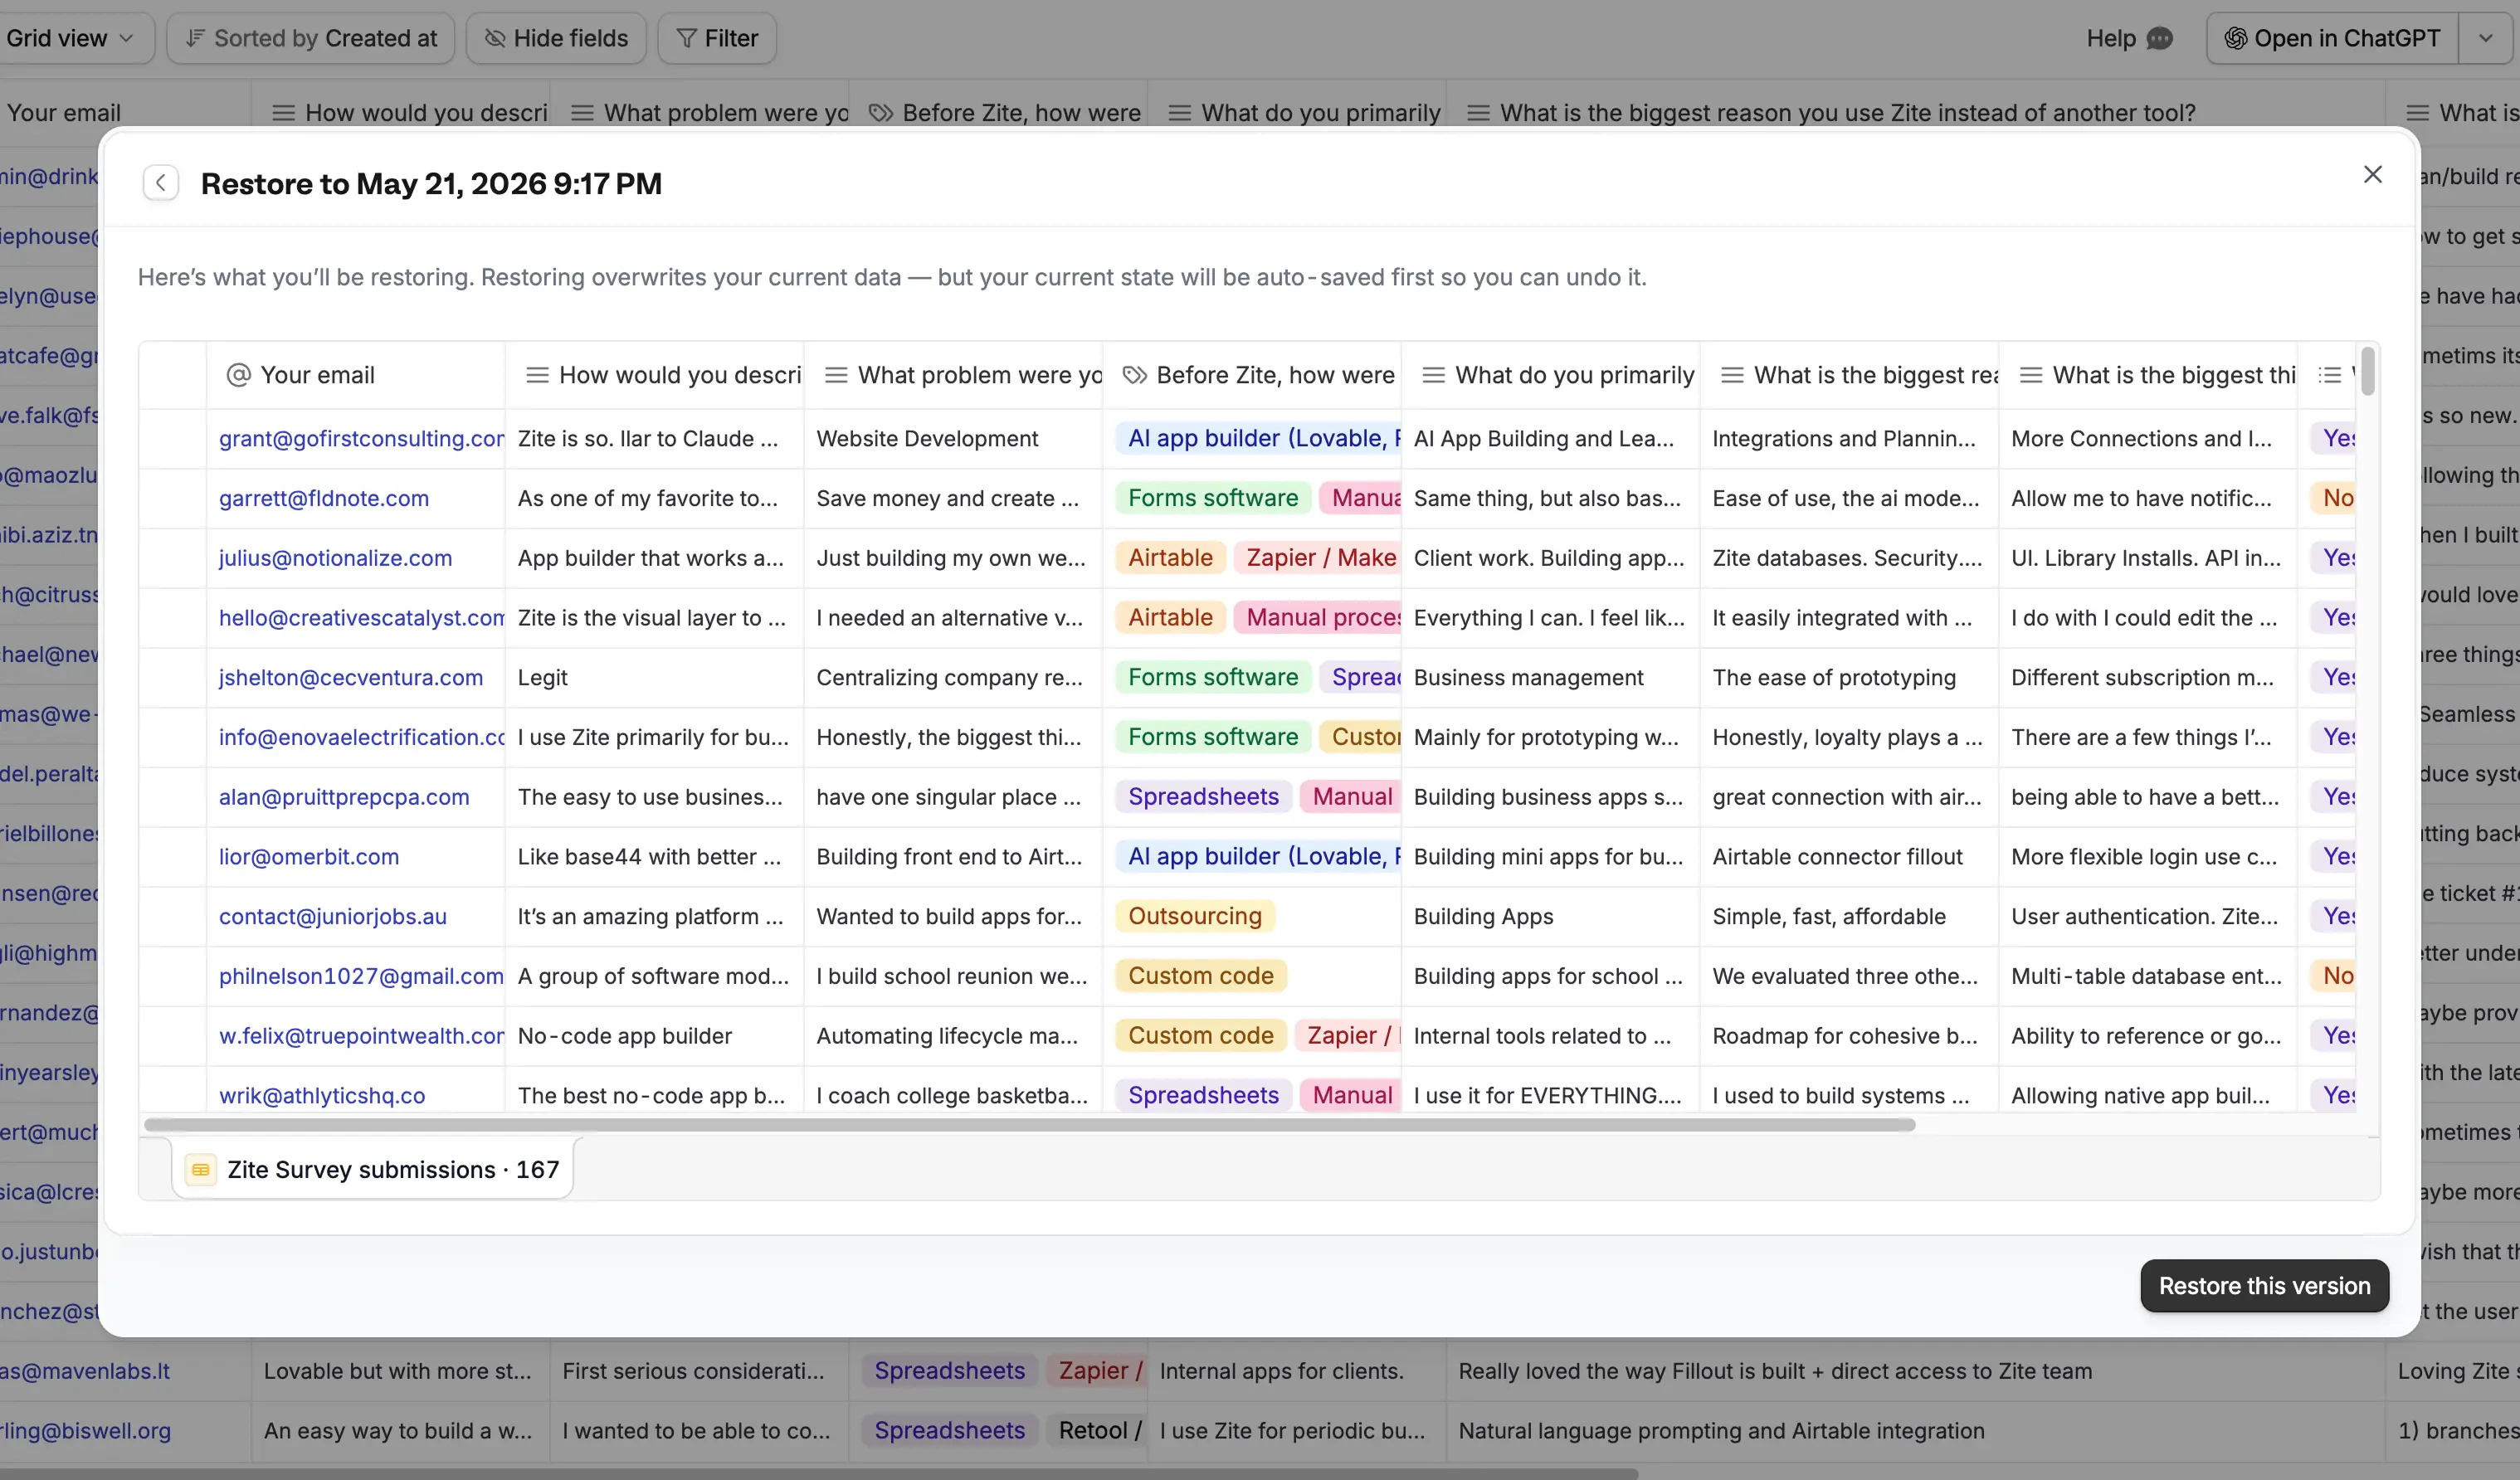Click the crossed-eye Hide fields icon
The height and width of the screenshot is (1480, 2520).
click(494, 38)
